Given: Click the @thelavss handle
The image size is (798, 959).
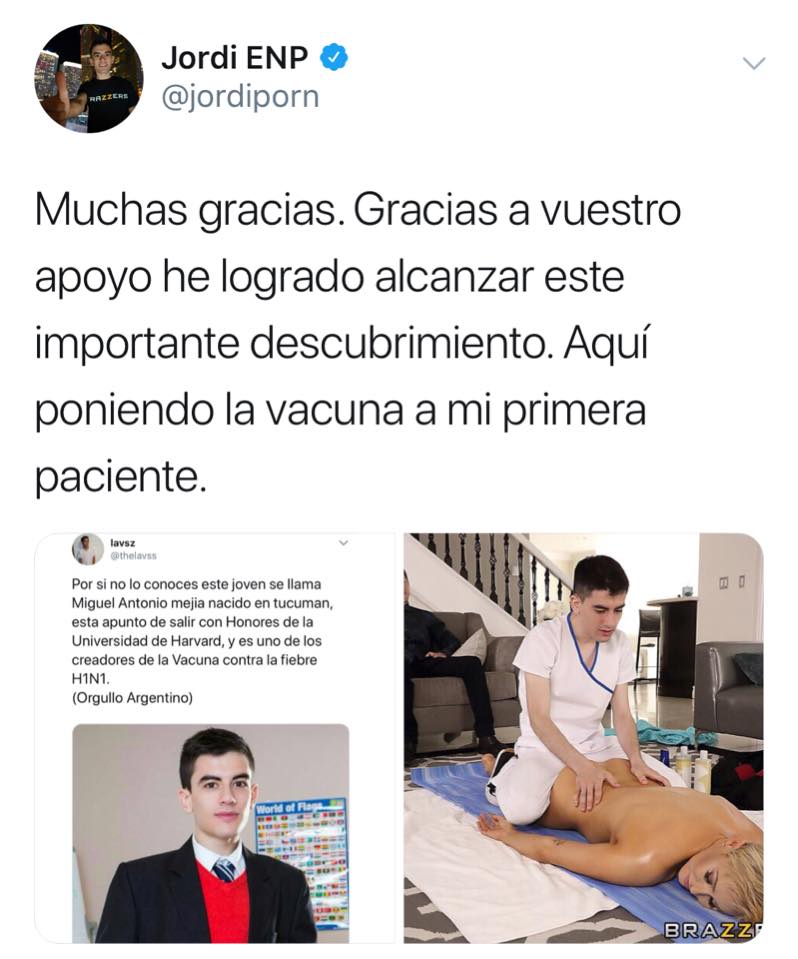Looking at the screenshot, I should (x=133, y=556).
